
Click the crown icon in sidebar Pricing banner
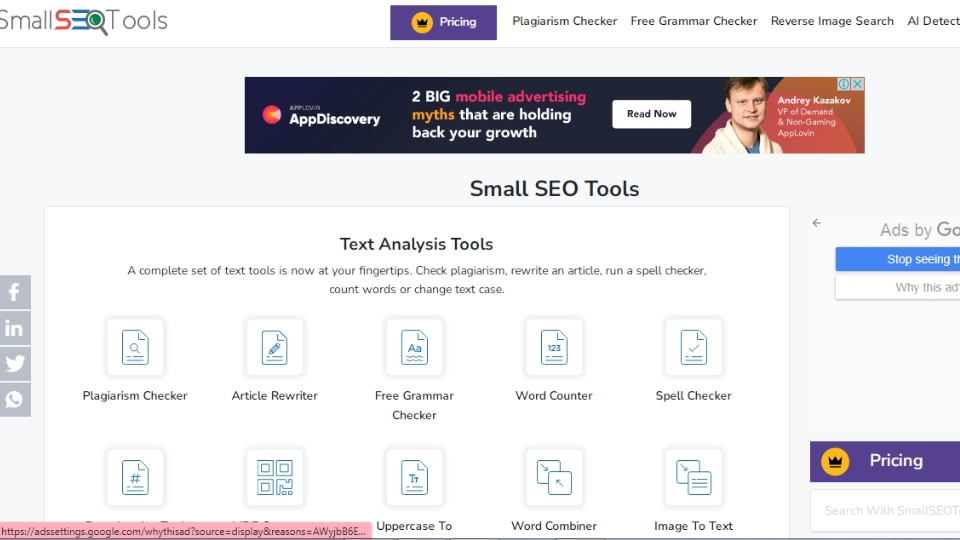pos(835,461)
